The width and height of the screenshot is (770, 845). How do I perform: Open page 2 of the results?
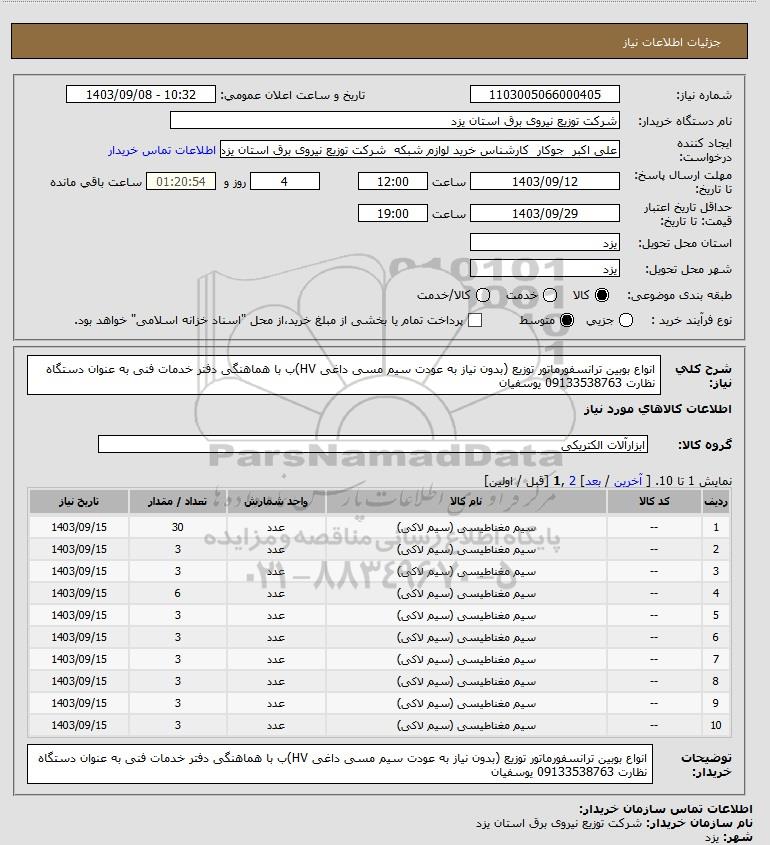click(x=572, y=481)
